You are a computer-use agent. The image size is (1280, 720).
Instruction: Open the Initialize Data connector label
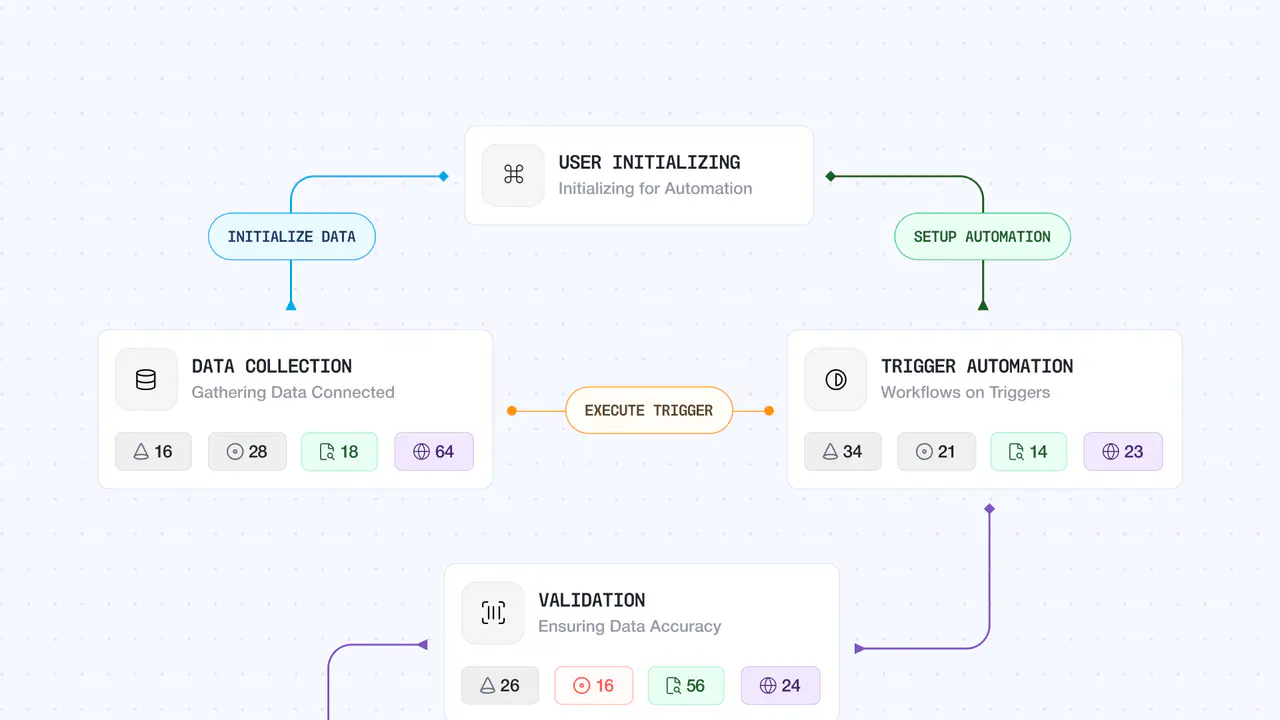click(291, 237)
